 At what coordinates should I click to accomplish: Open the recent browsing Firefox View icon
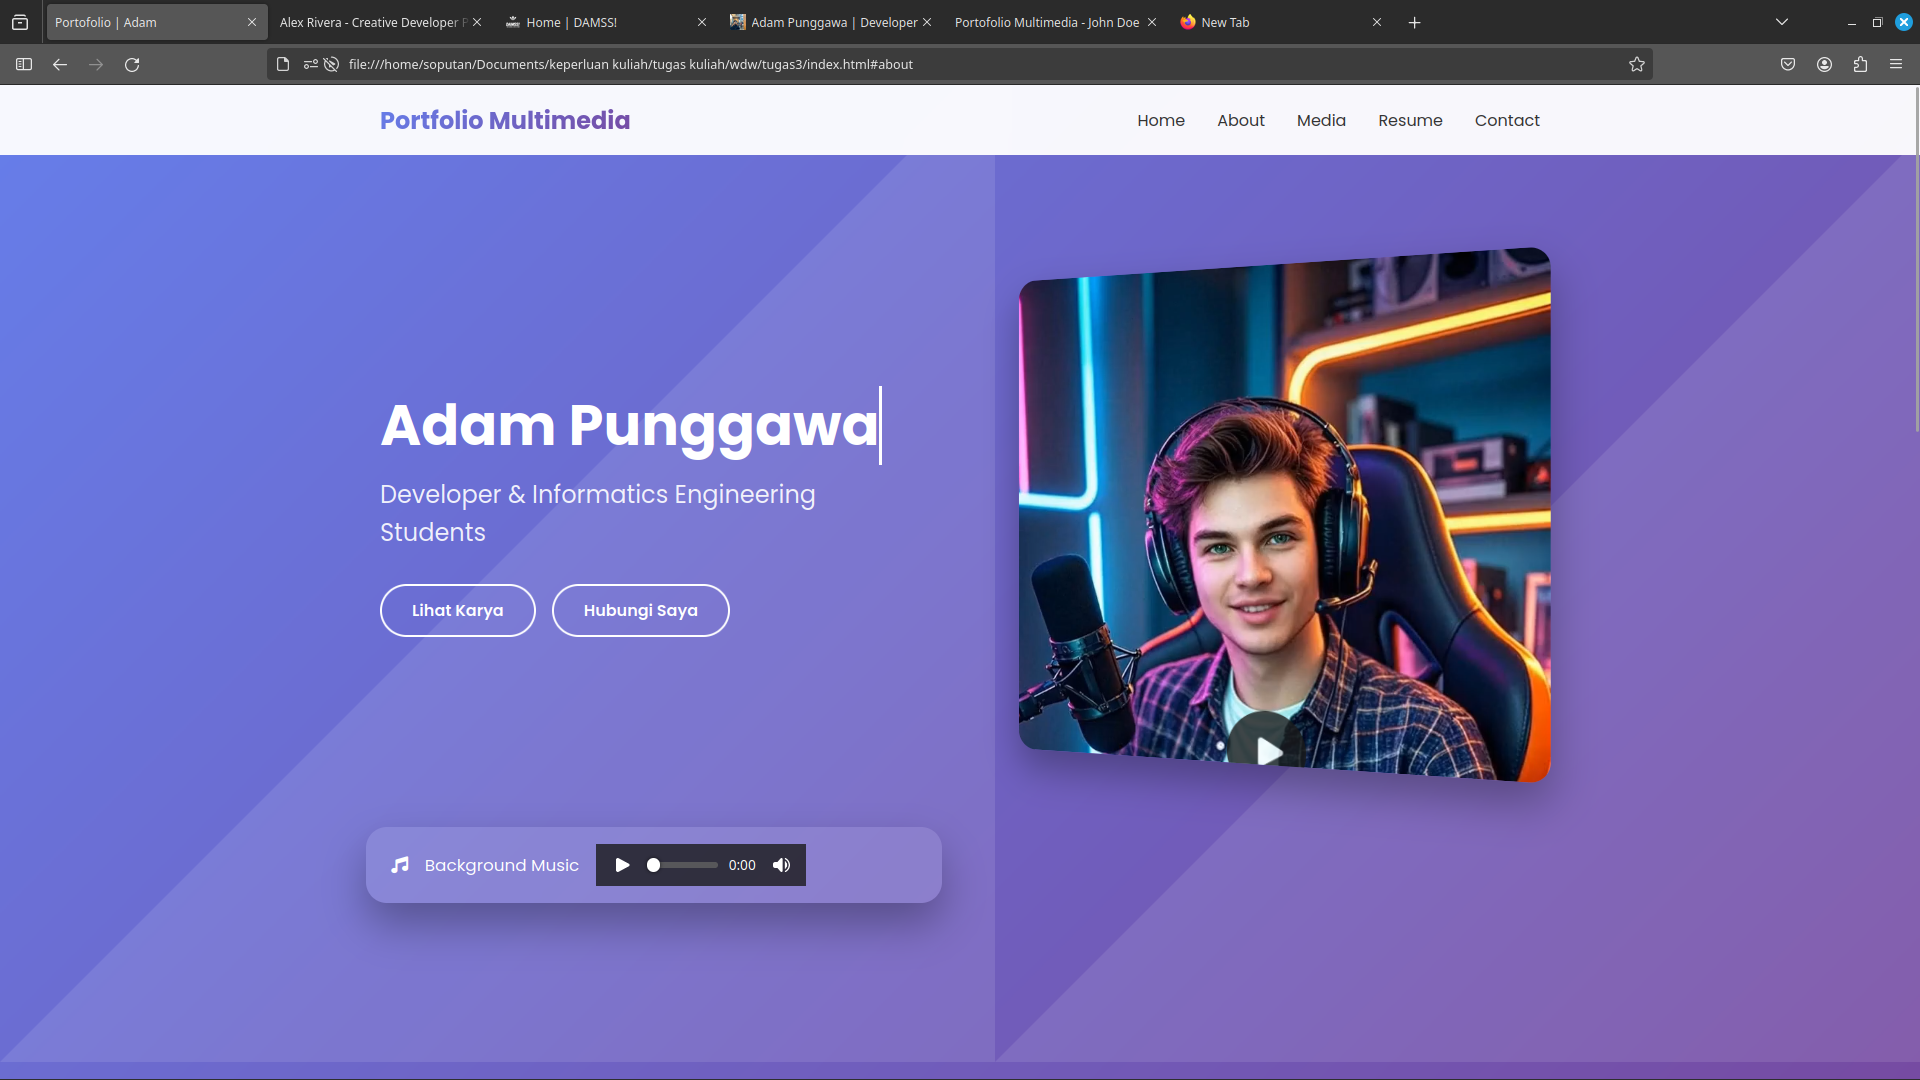20,22
